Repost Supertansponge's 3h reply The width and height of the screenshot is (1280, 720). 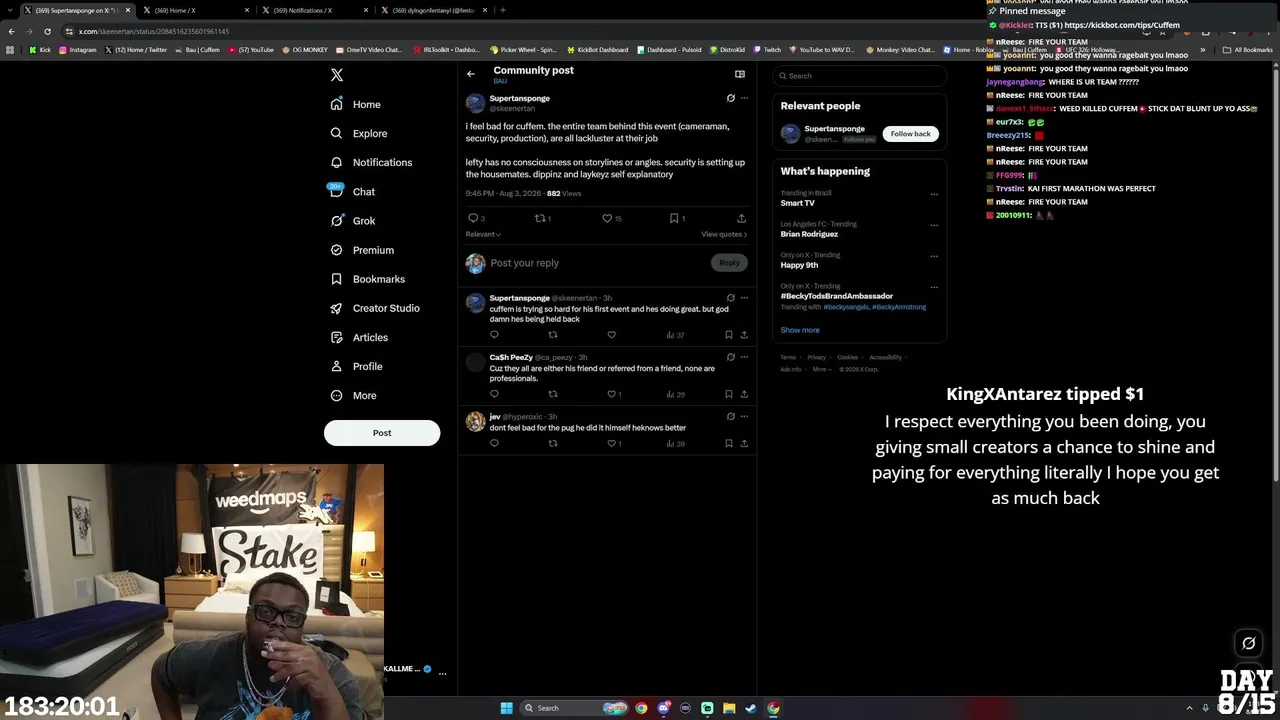pos(552,335)
